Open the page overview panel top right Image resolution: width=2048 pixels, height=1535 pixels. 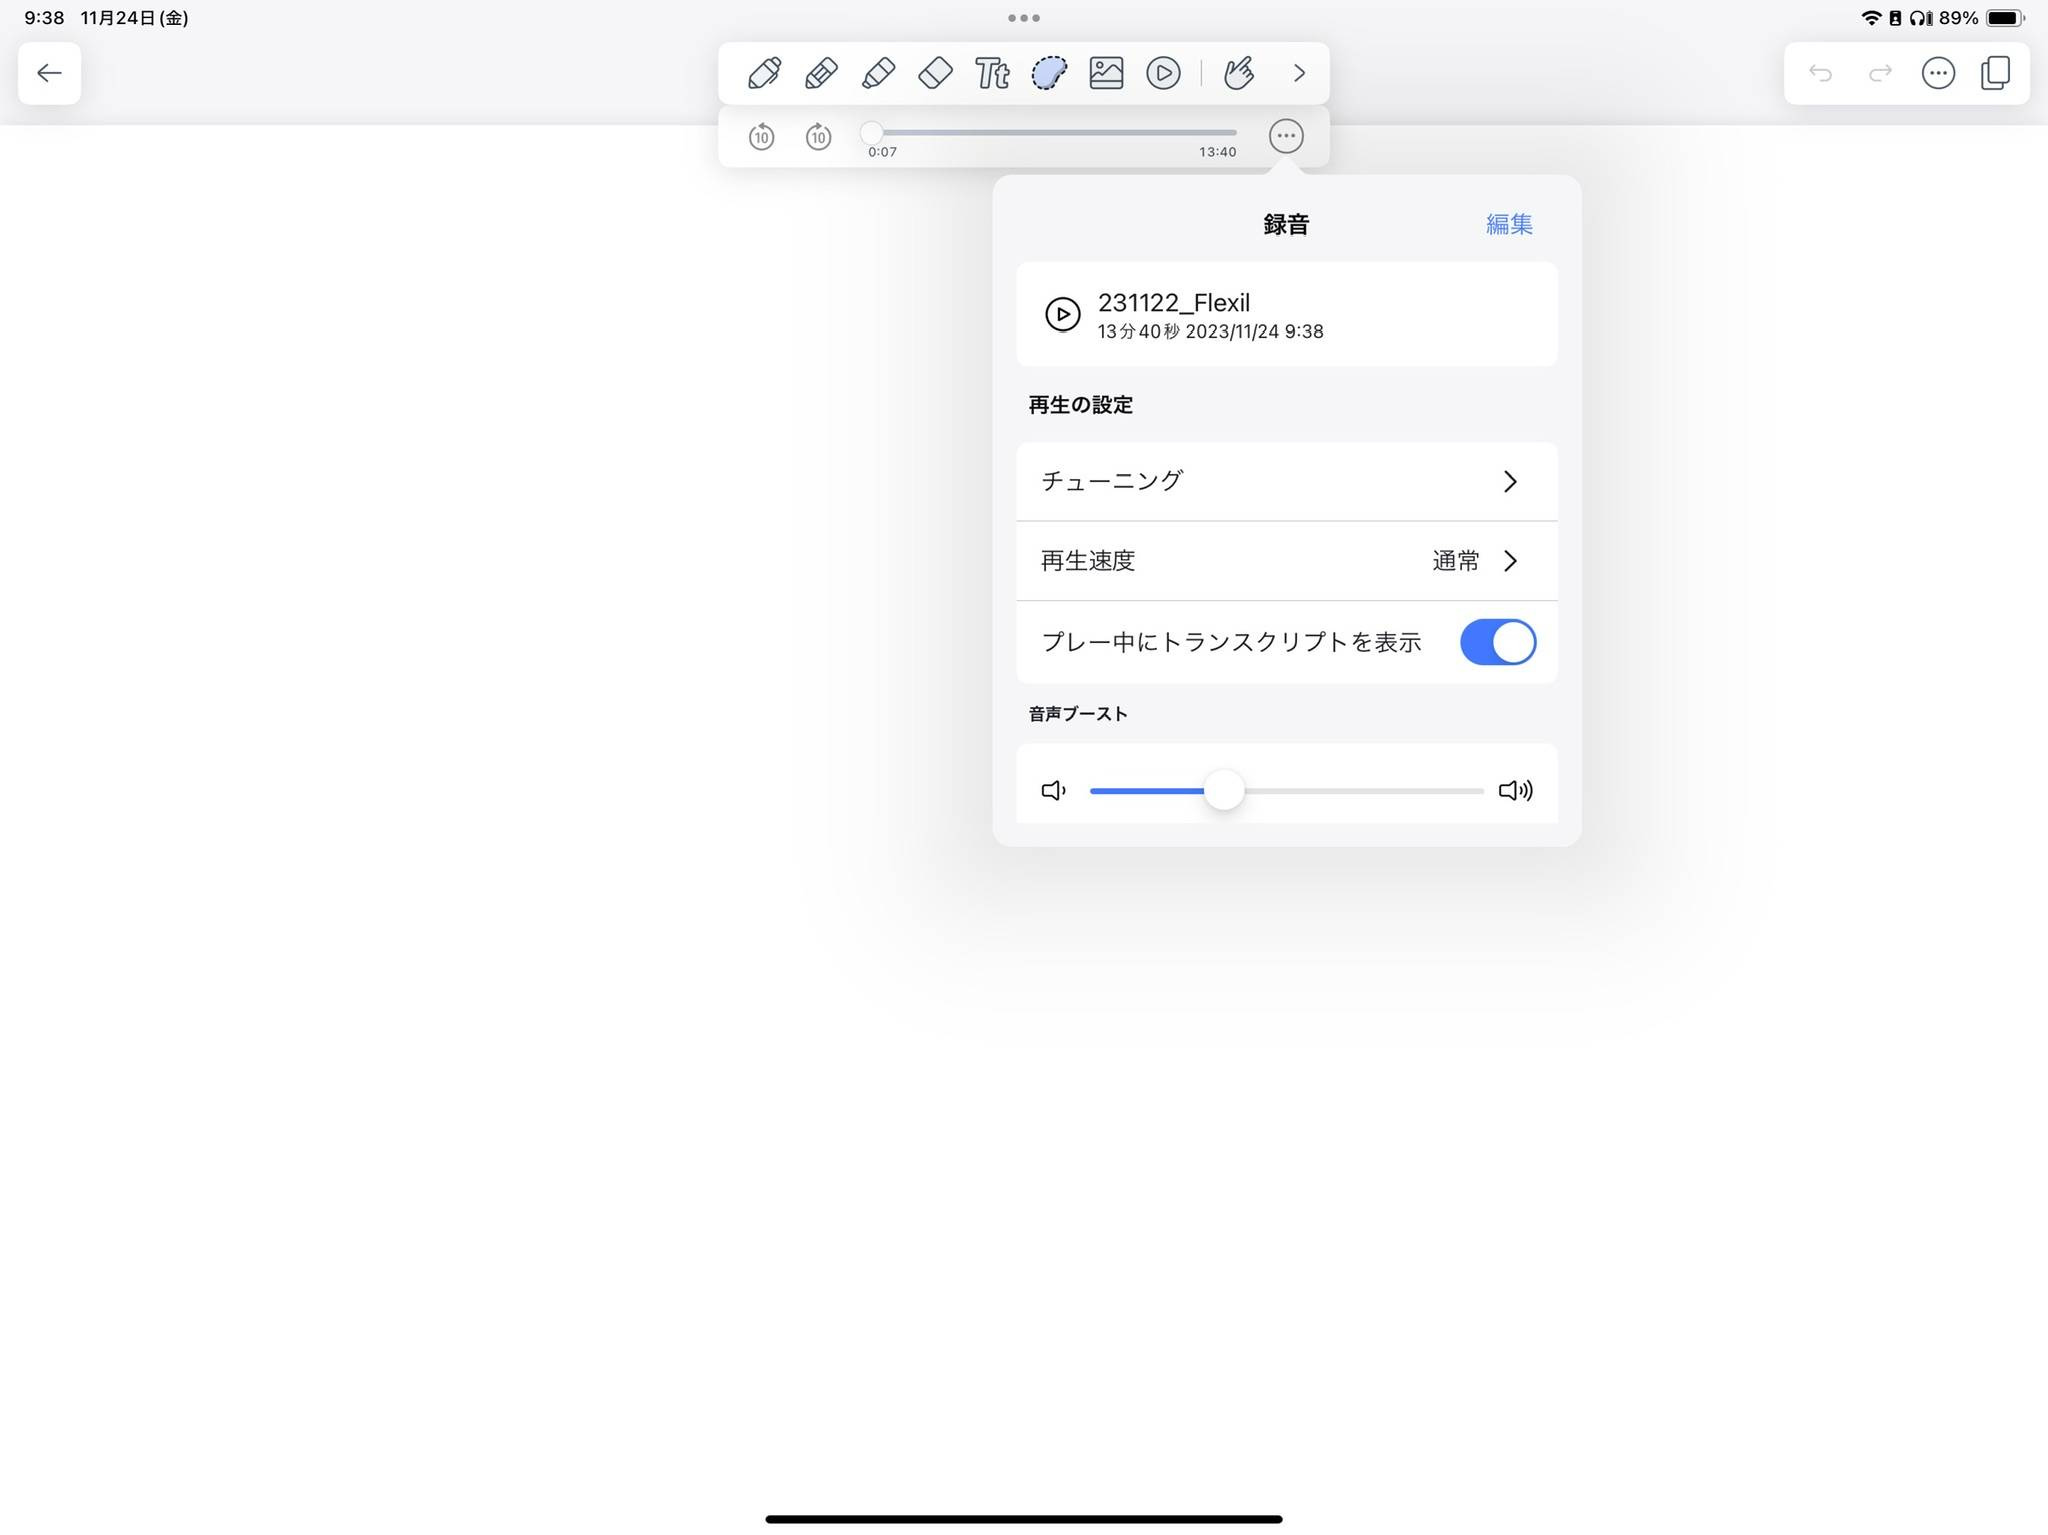pos(1996,72)
